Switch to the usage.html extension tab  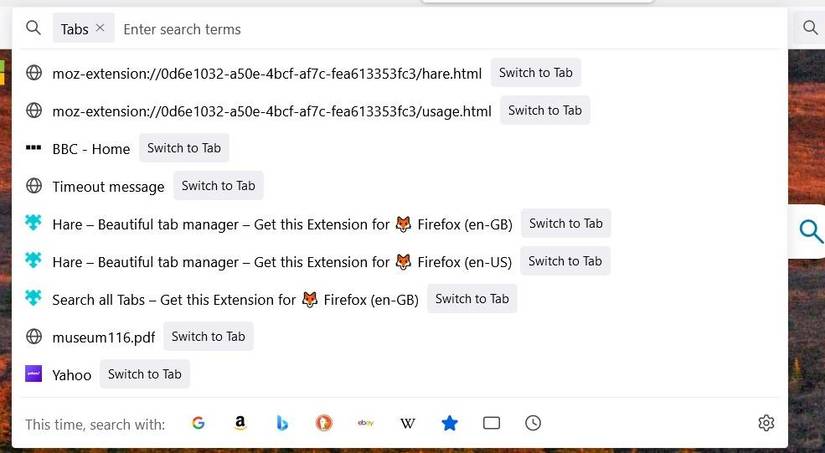(545, 110)
